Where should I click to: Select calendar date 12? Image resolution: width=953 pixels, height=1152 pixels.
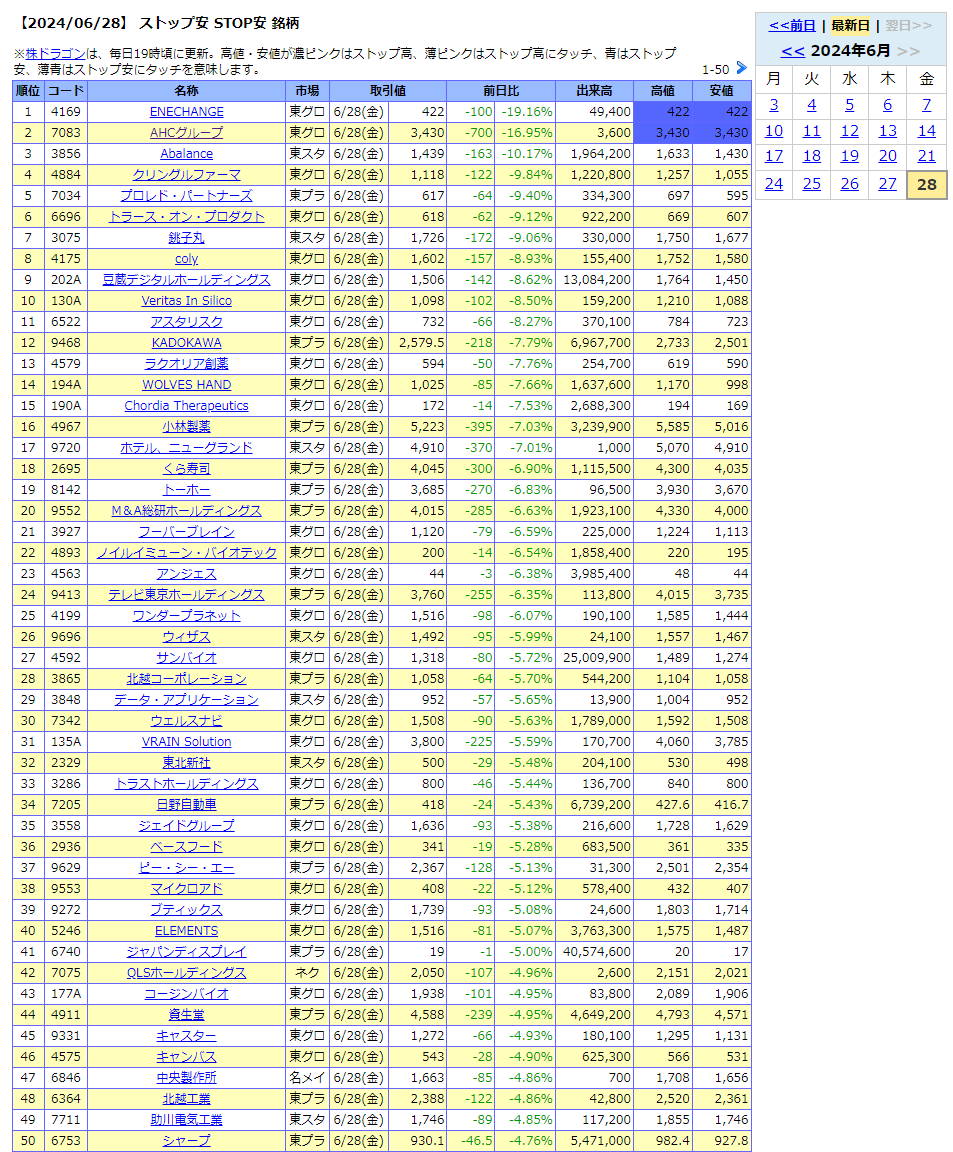click(849, 131)
